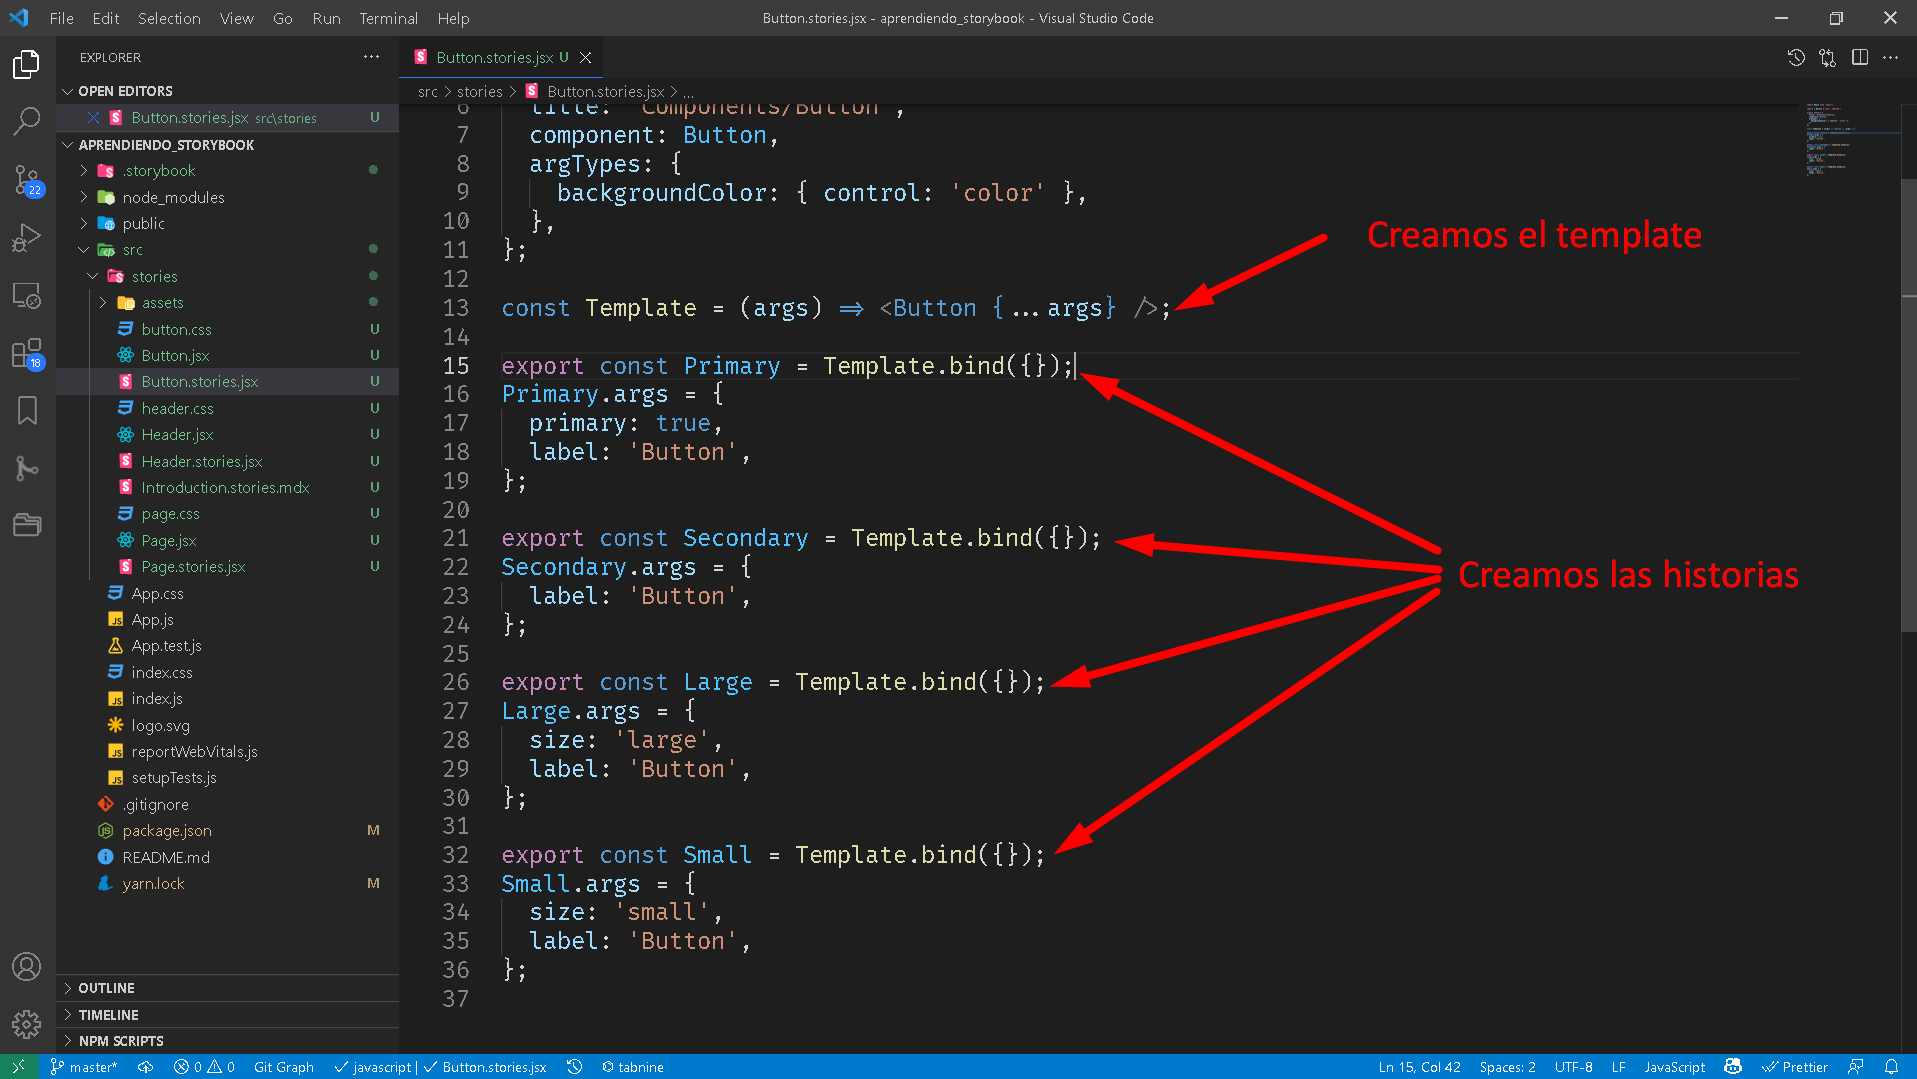Open the Terminal menu
The width and height of the screenshot is (1917, 1079).
[x=388, y=18]
